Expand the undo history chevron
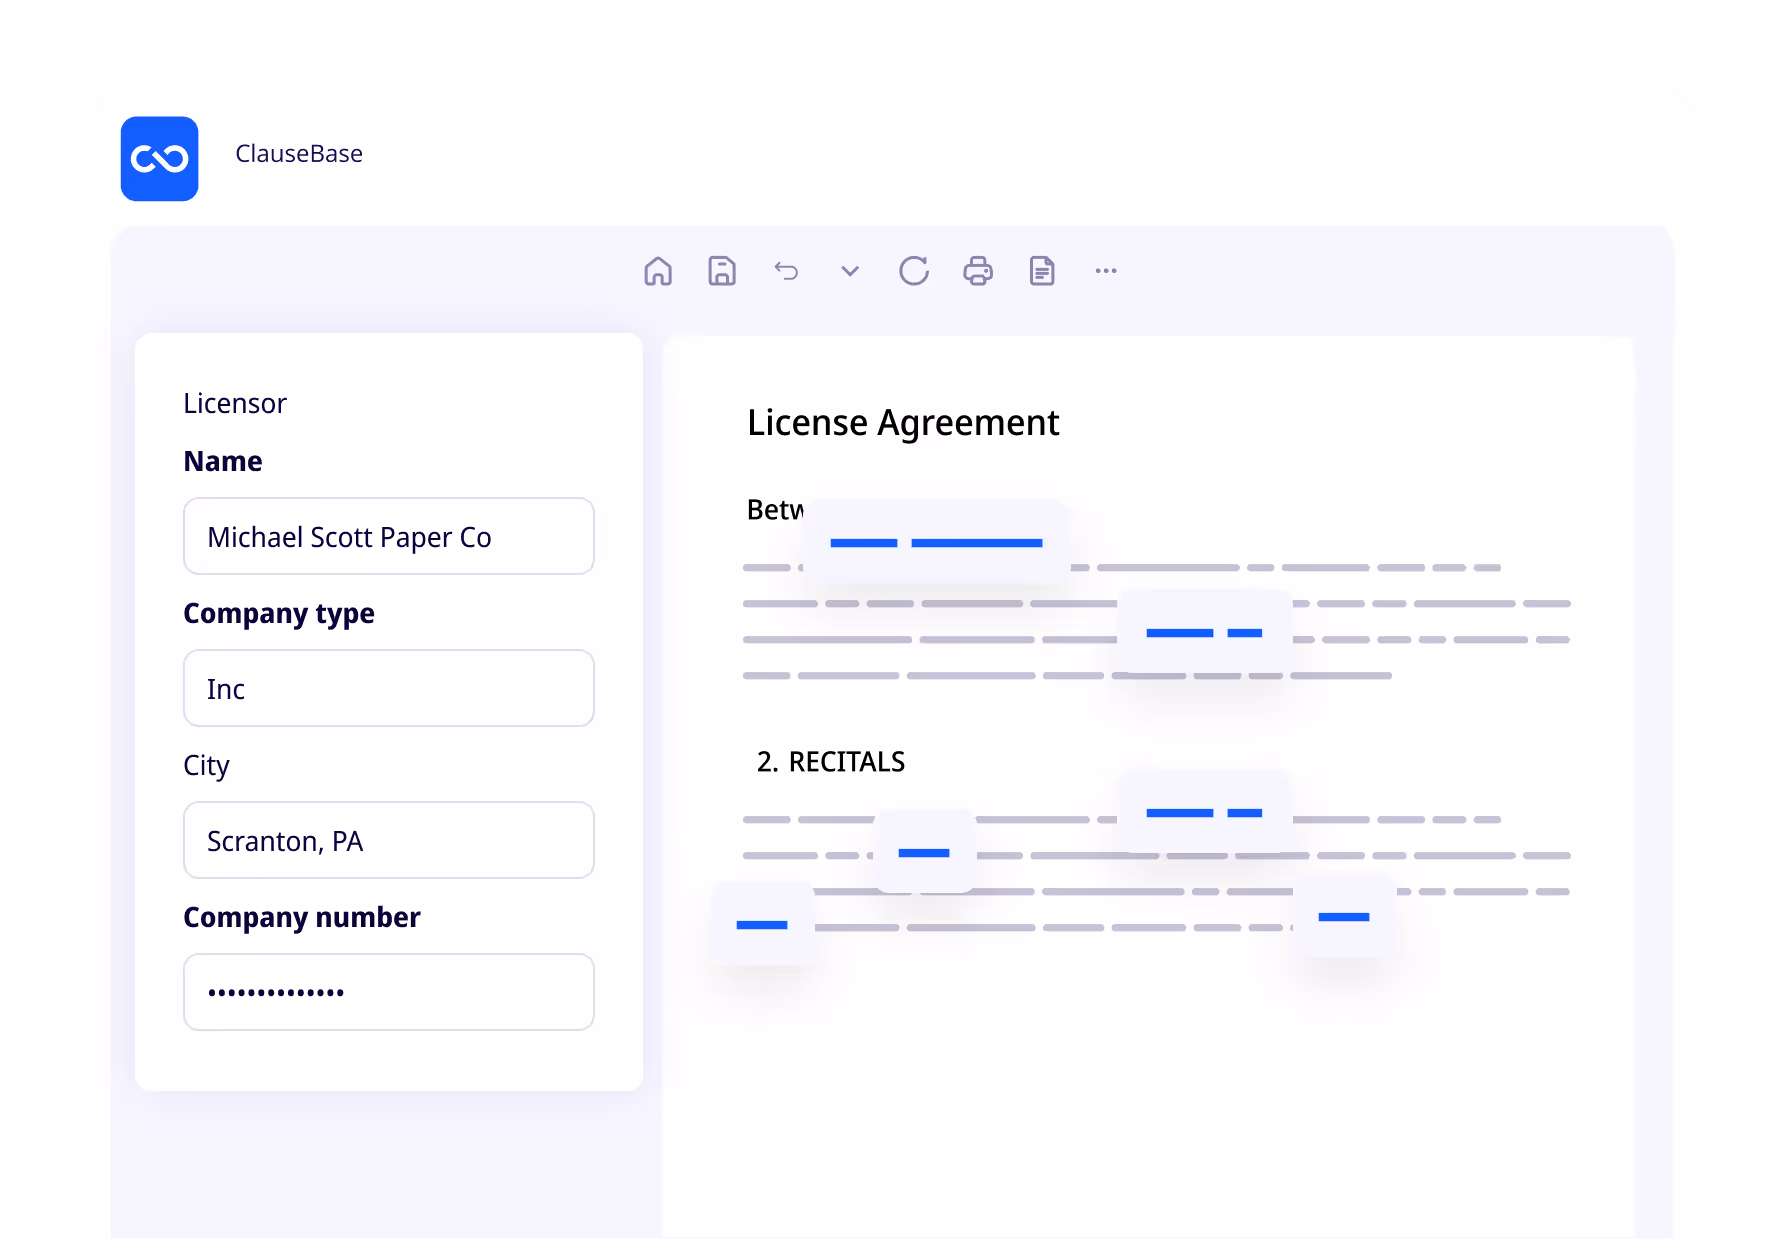 coord(850,271)
